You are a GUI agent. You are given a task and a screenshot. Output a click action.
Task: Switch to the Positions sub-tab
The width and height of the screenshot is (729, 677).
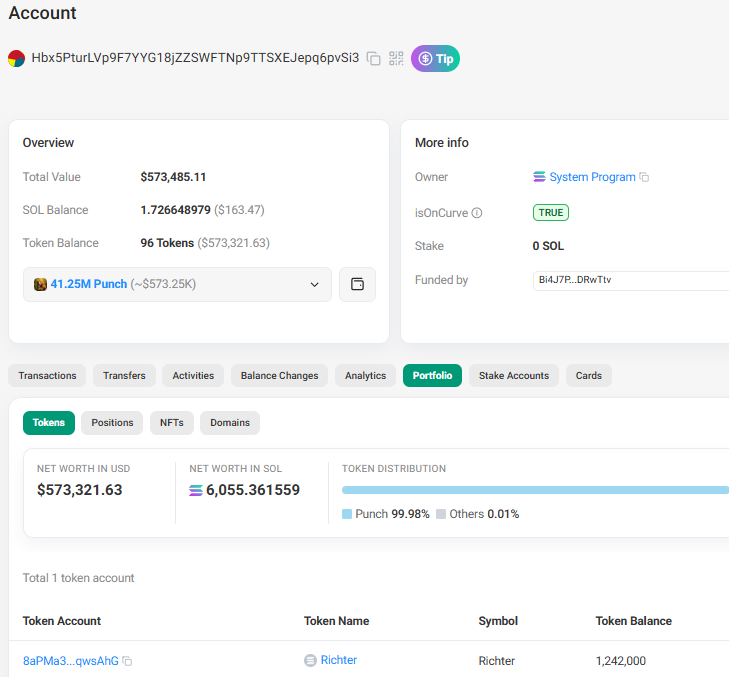point(112,423)
